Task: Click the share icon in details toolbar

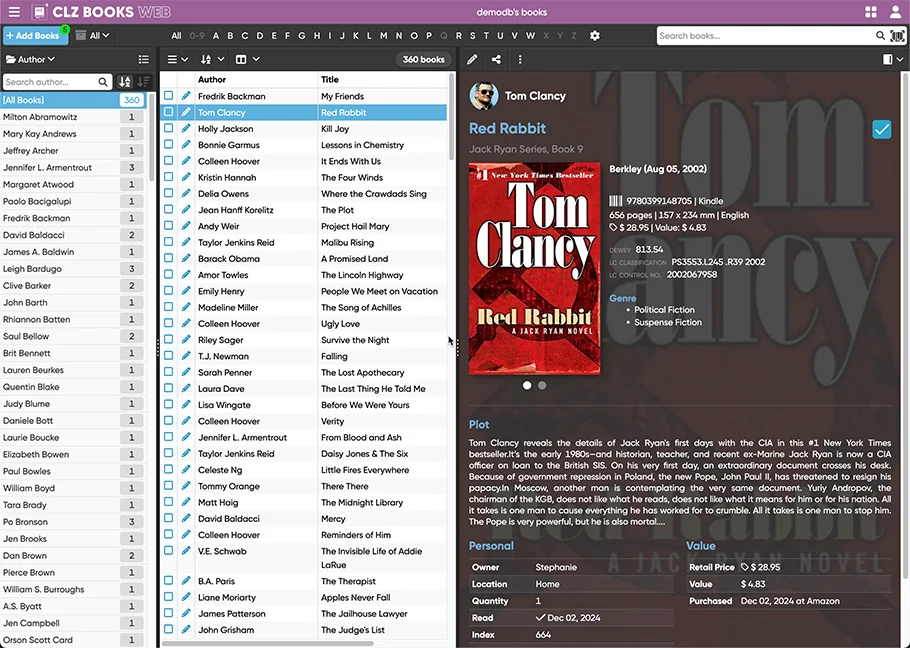Action: pos(496,59)
